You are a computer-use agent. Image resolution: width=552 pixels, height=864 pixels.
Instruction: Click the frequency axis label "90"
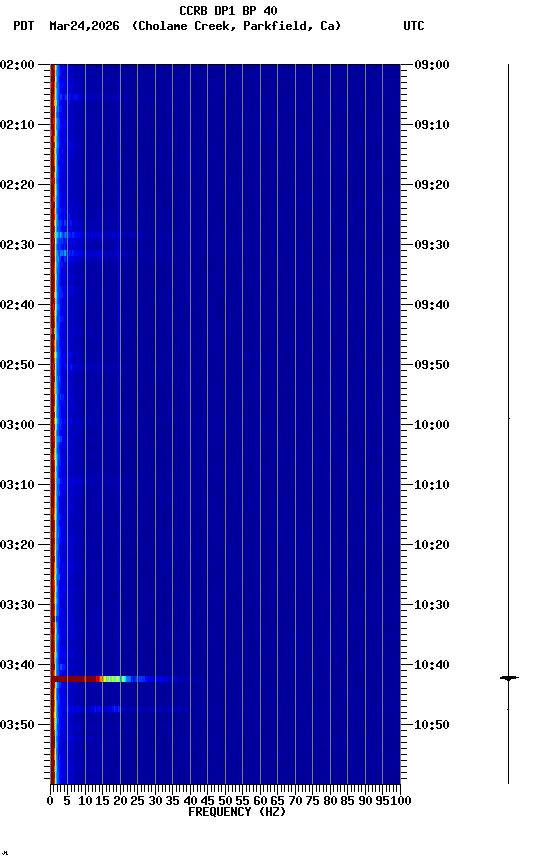(x=365, y=801)
